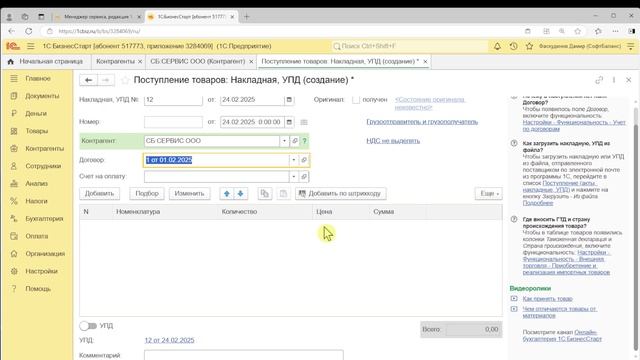Close the Поступление товаров tab

425,61
